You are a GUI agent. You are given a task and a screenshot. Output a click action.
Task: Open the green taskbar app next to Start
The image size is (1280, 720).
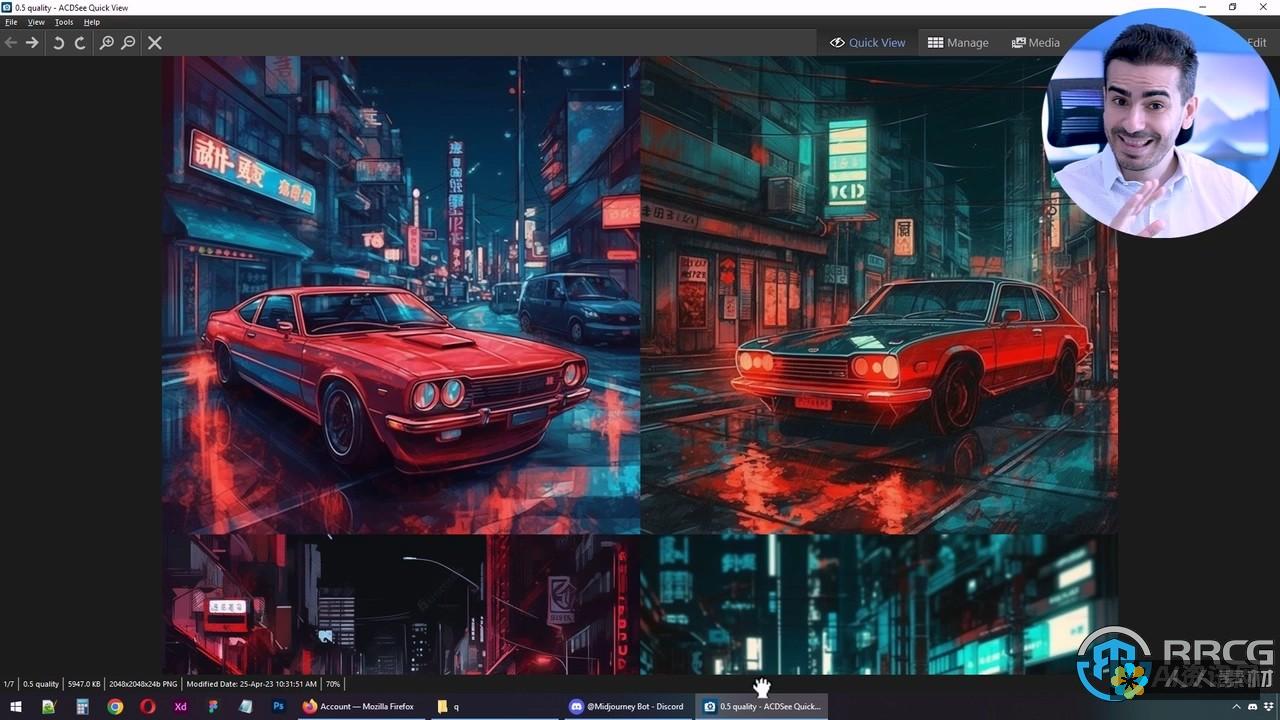tap(49, 706)
